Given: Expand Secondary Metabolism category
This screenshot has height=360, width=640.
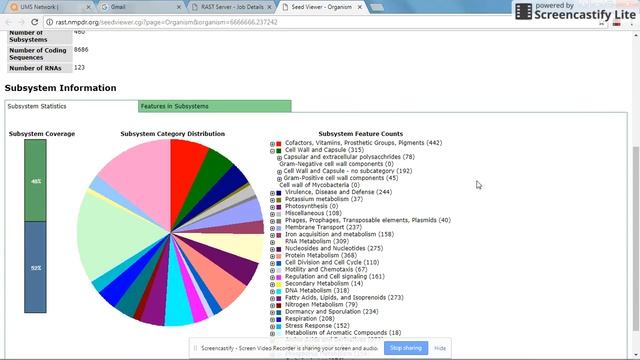Looking at the screenshot, I should click(272, 284).
